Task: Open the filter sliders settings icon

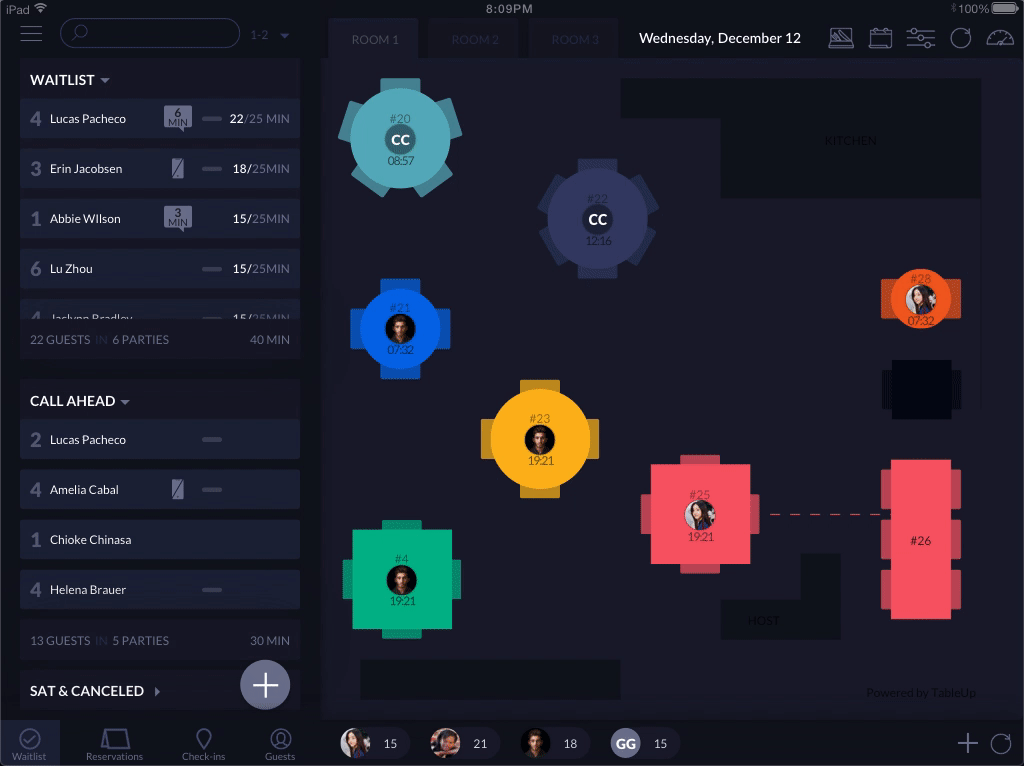Action: [x=920, y=38]
